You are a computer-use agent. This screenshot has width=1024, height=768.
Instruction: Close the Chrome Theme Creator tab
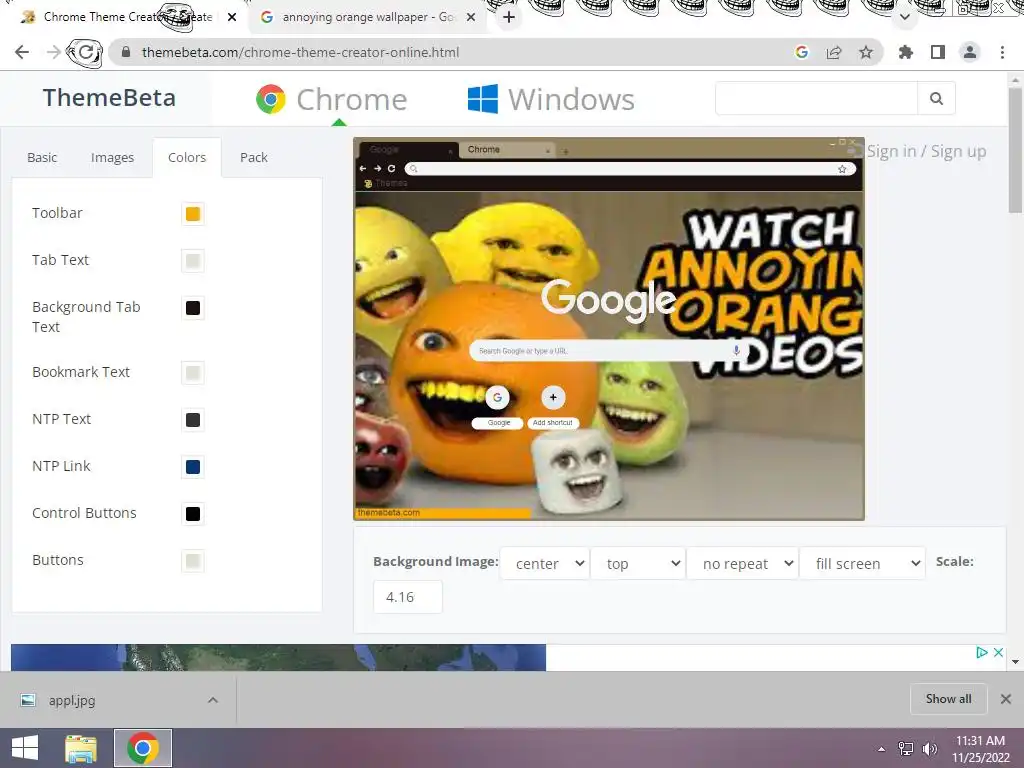(x=232, y=17)
